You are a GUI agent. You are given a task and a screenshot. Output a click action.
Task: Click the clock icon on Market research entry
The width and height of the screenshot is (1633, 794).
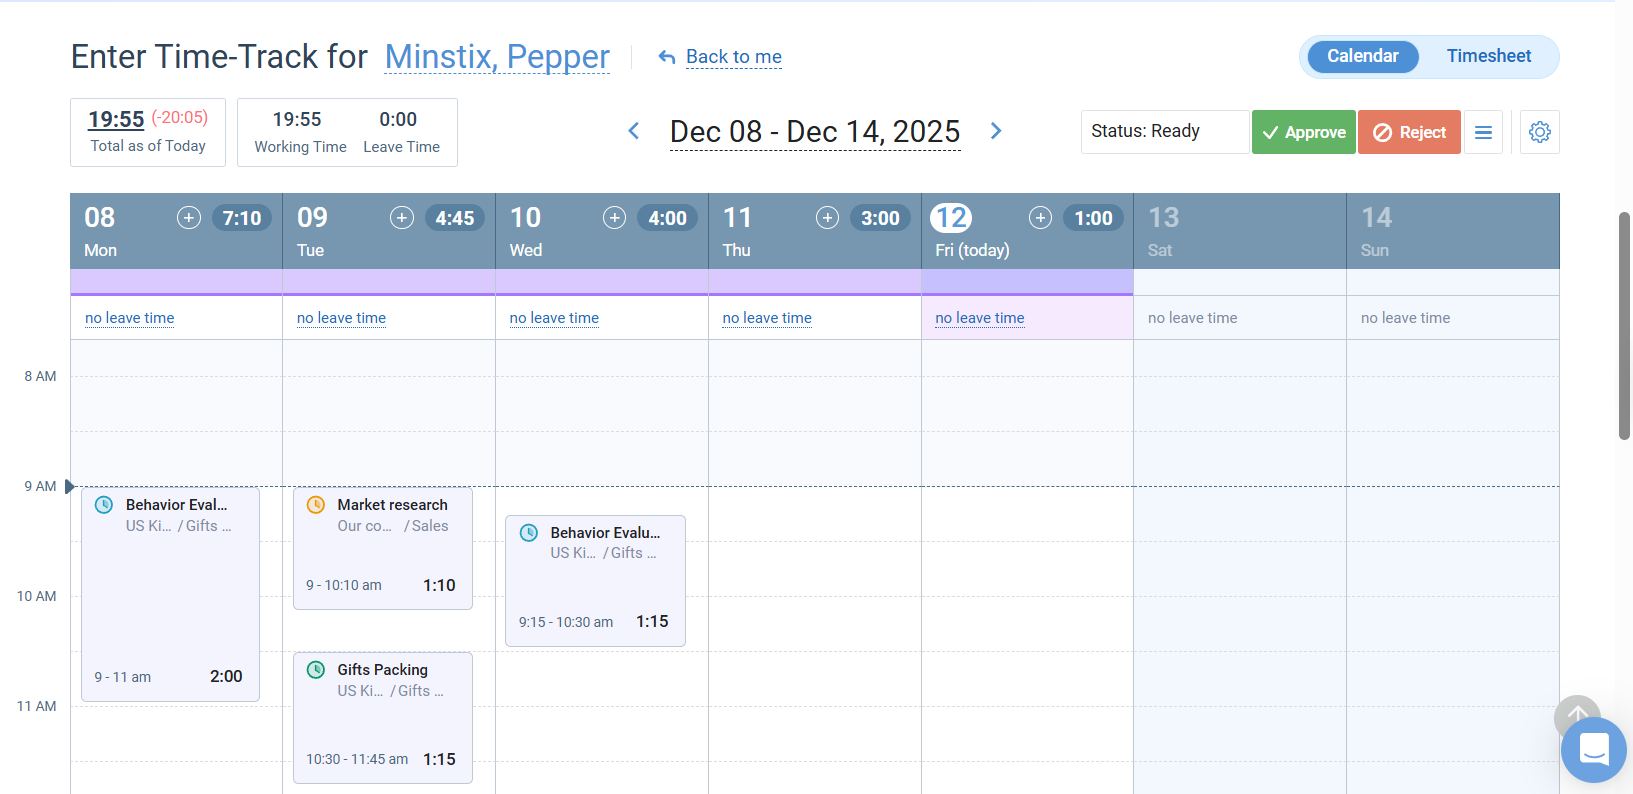click(x=316, y=505)
